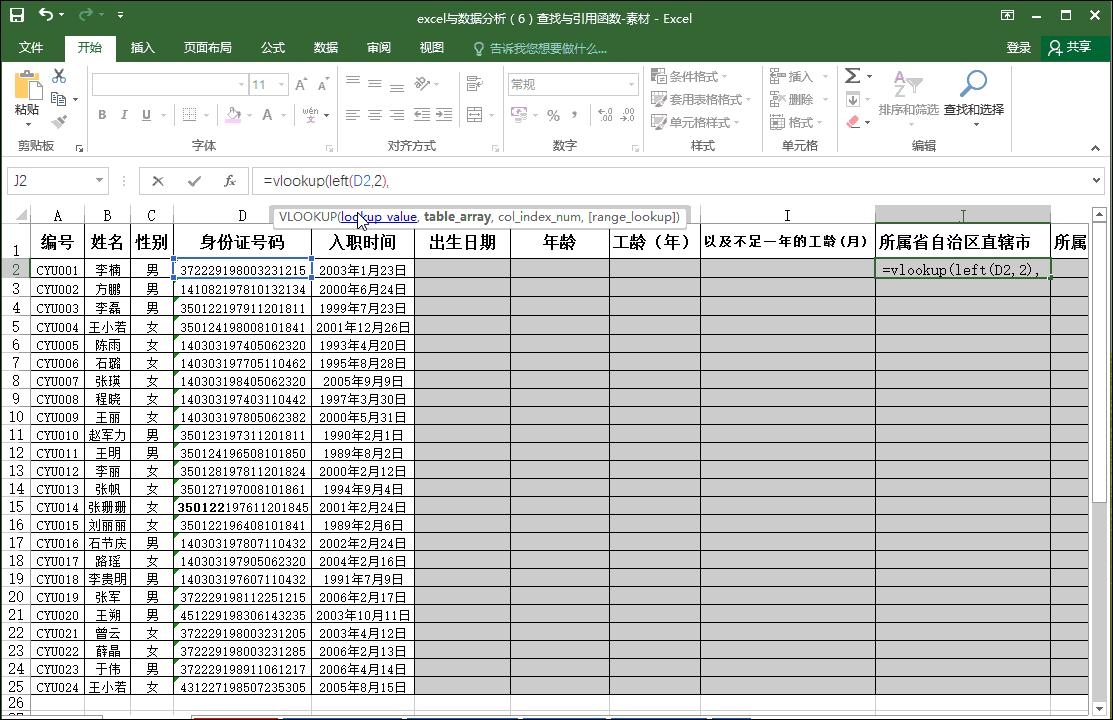Apply the fill color bucket
Viewport: 1113px width, 720px height.
click(x=233, y=115)
